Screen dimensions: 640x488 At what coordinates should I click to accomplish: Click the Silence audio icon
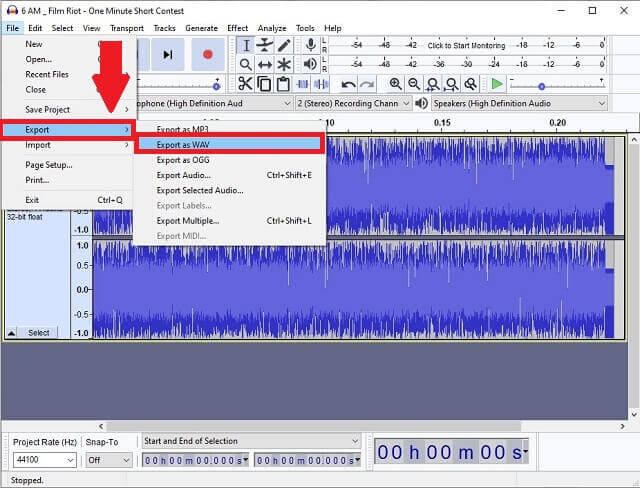[321, 84]
